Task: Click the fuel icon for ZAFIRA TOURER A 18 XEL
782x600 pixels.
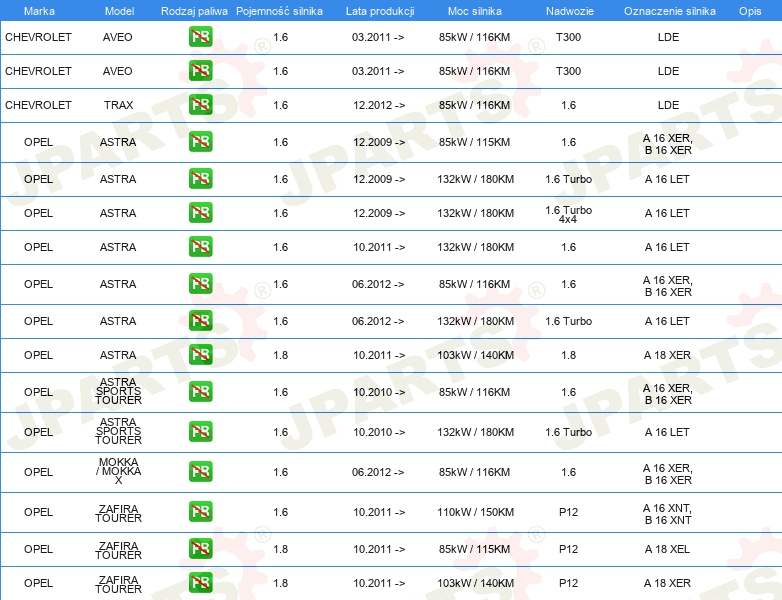Action: click(200, 549)
